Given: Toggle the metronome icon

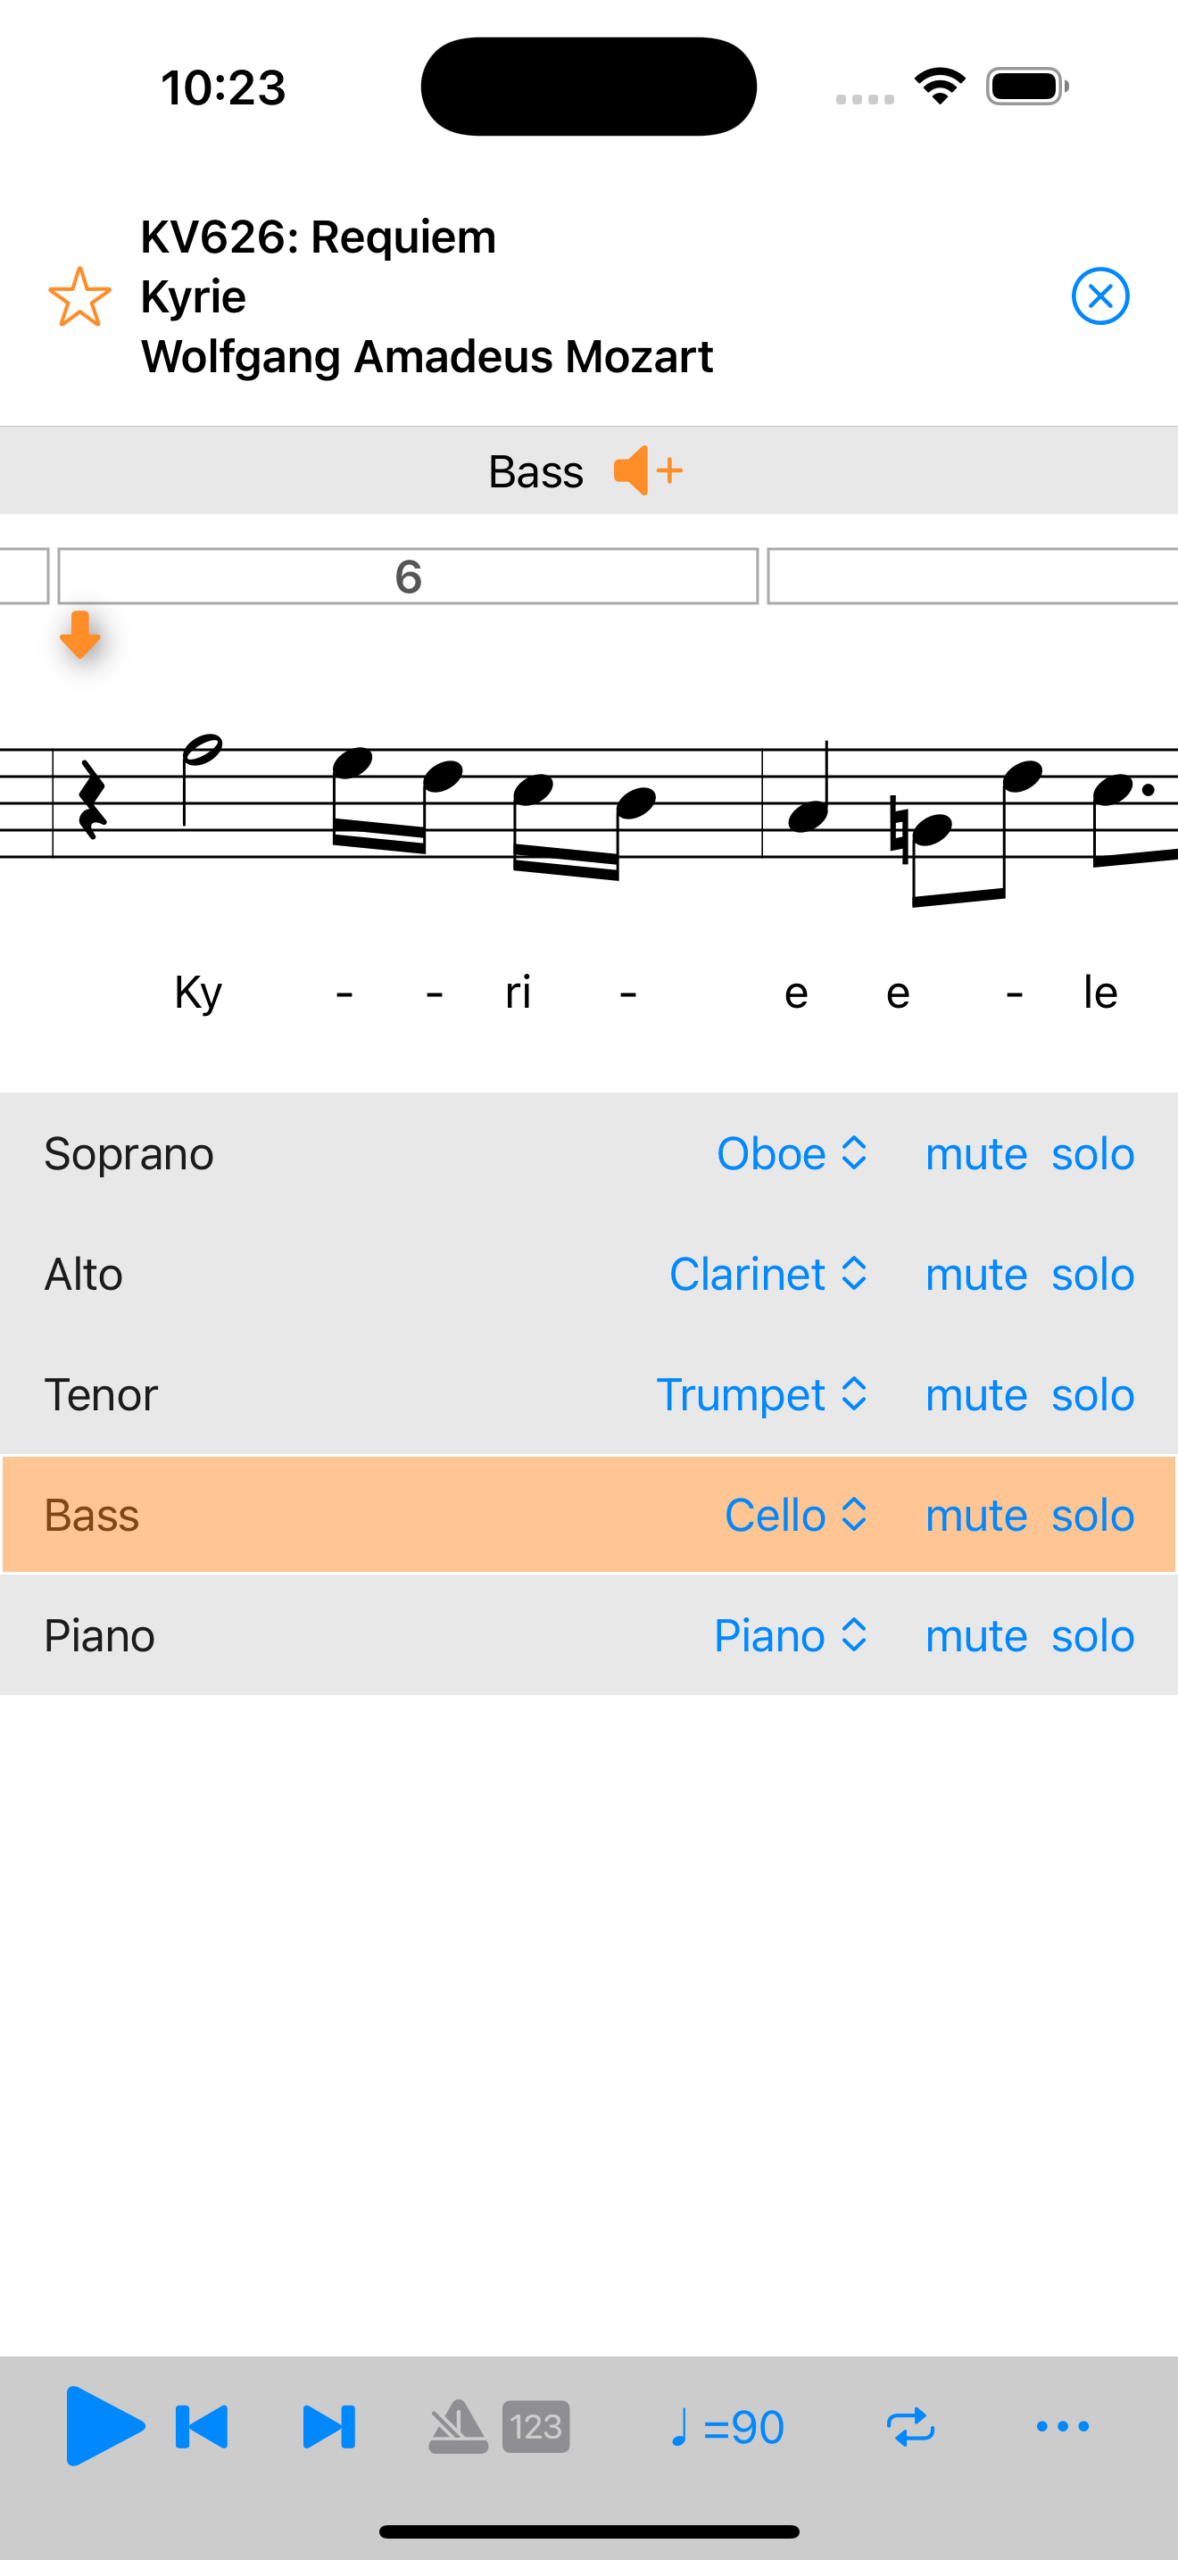Looking at the screenshot, I should pyautogui.click(x=457, y=2427).
